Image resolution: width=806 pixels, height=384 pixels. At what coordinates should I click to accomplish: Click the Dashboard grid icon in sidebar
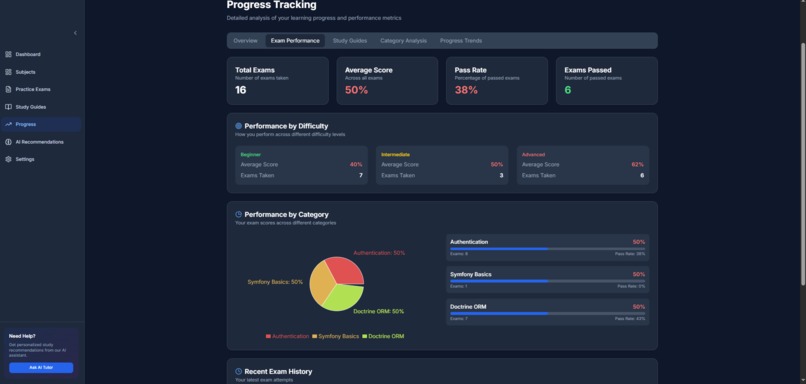pyautogui.click(x=8, y=54)
